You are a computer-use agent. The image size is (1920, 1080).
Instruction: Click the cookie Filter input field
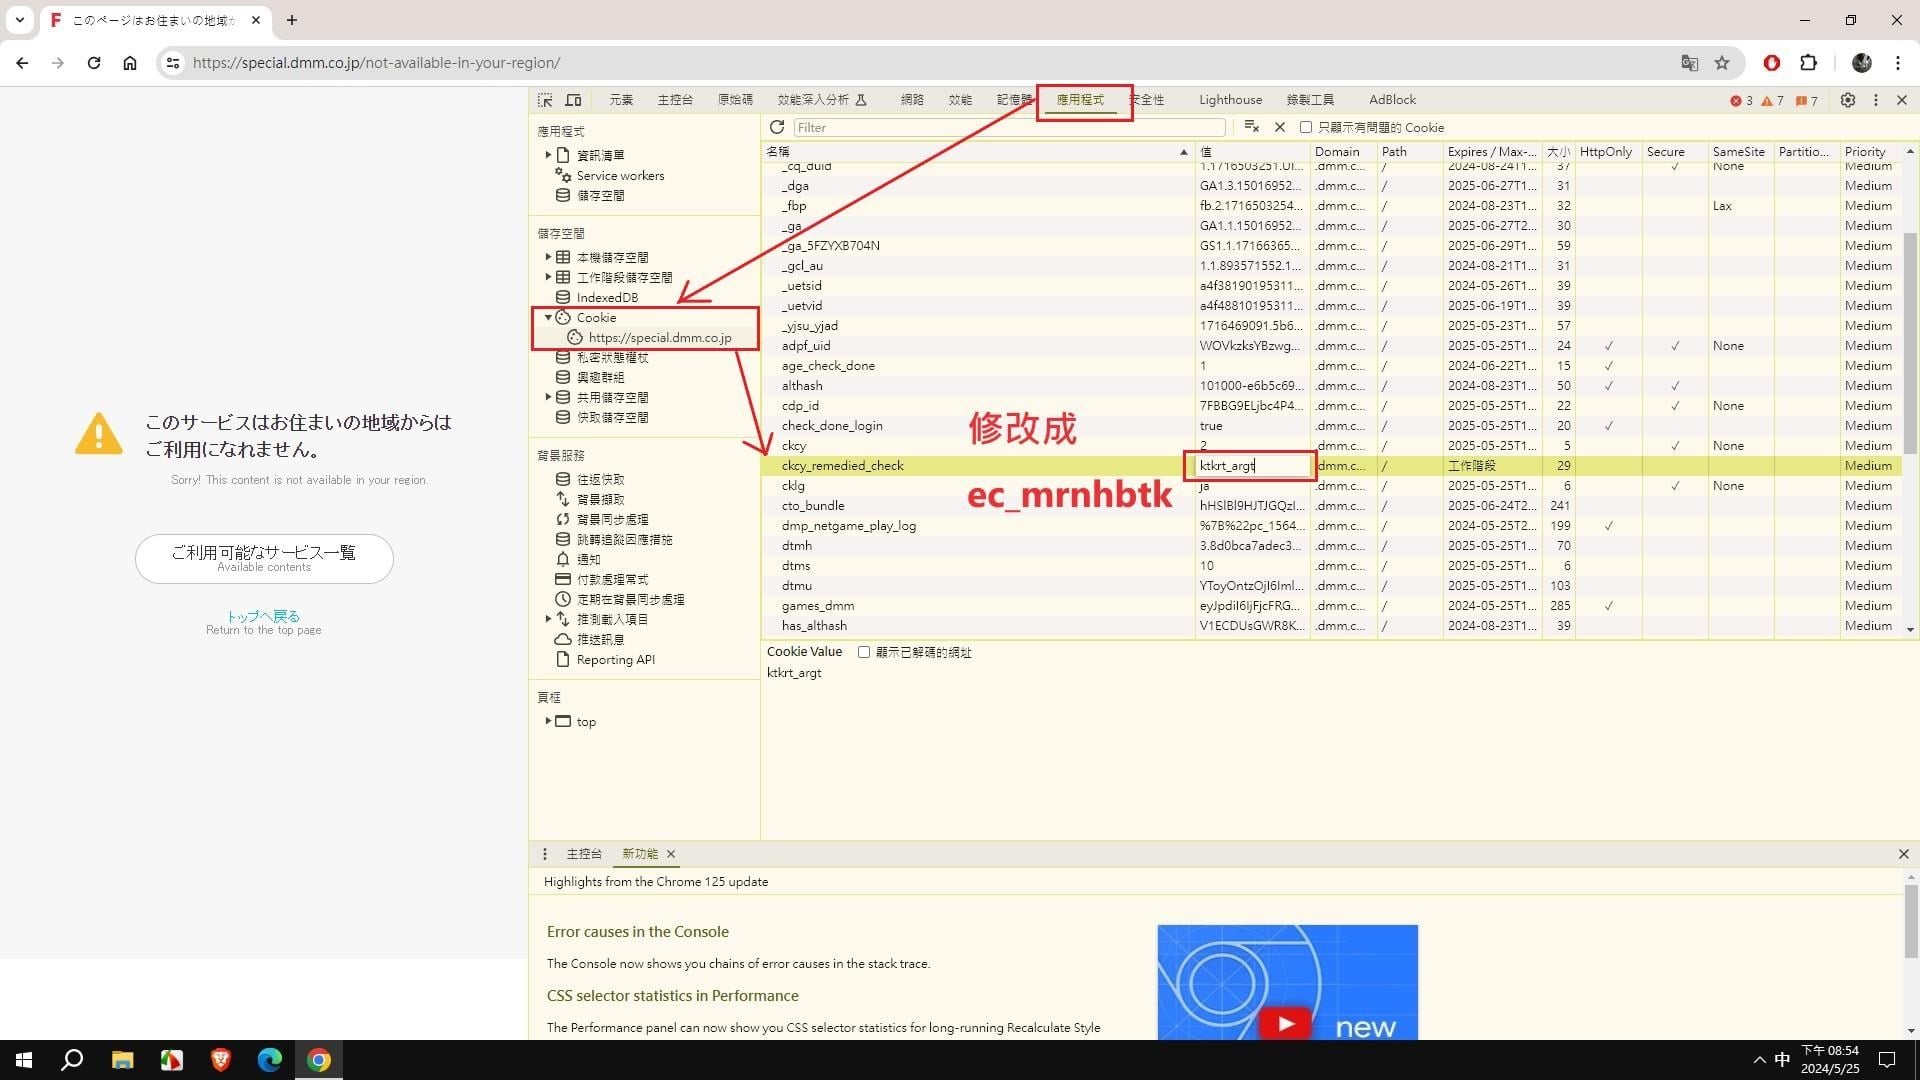pyautogui.click(x=1010, y=127)
